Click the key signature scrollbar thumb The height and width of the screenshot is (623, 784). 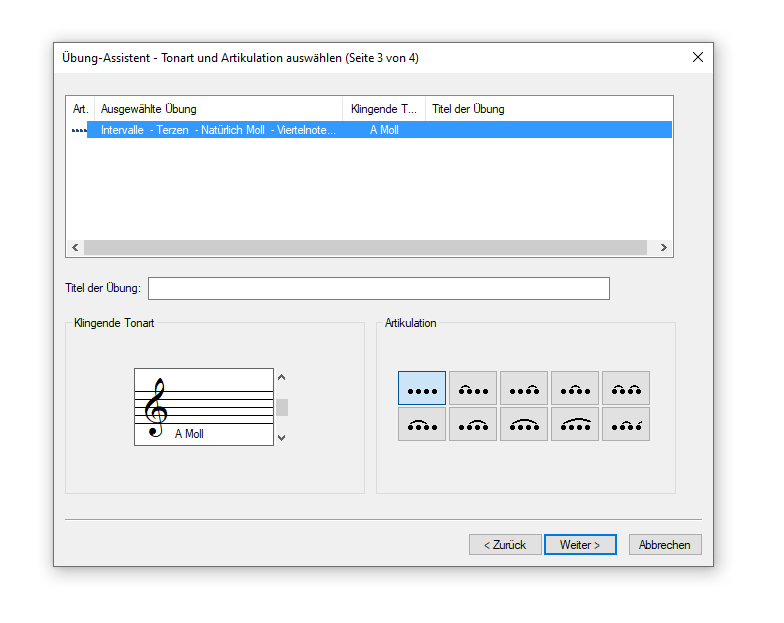[282, 408]
